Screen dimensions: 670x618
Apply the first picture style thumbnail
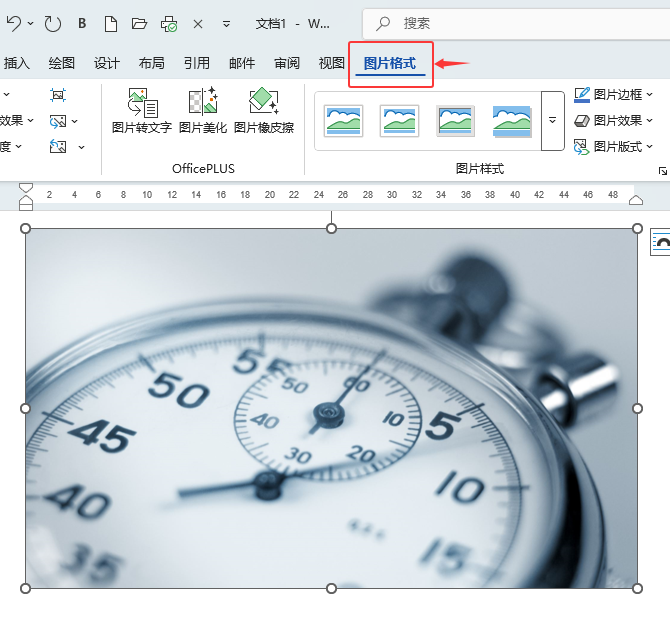click(x=344, y=121)
